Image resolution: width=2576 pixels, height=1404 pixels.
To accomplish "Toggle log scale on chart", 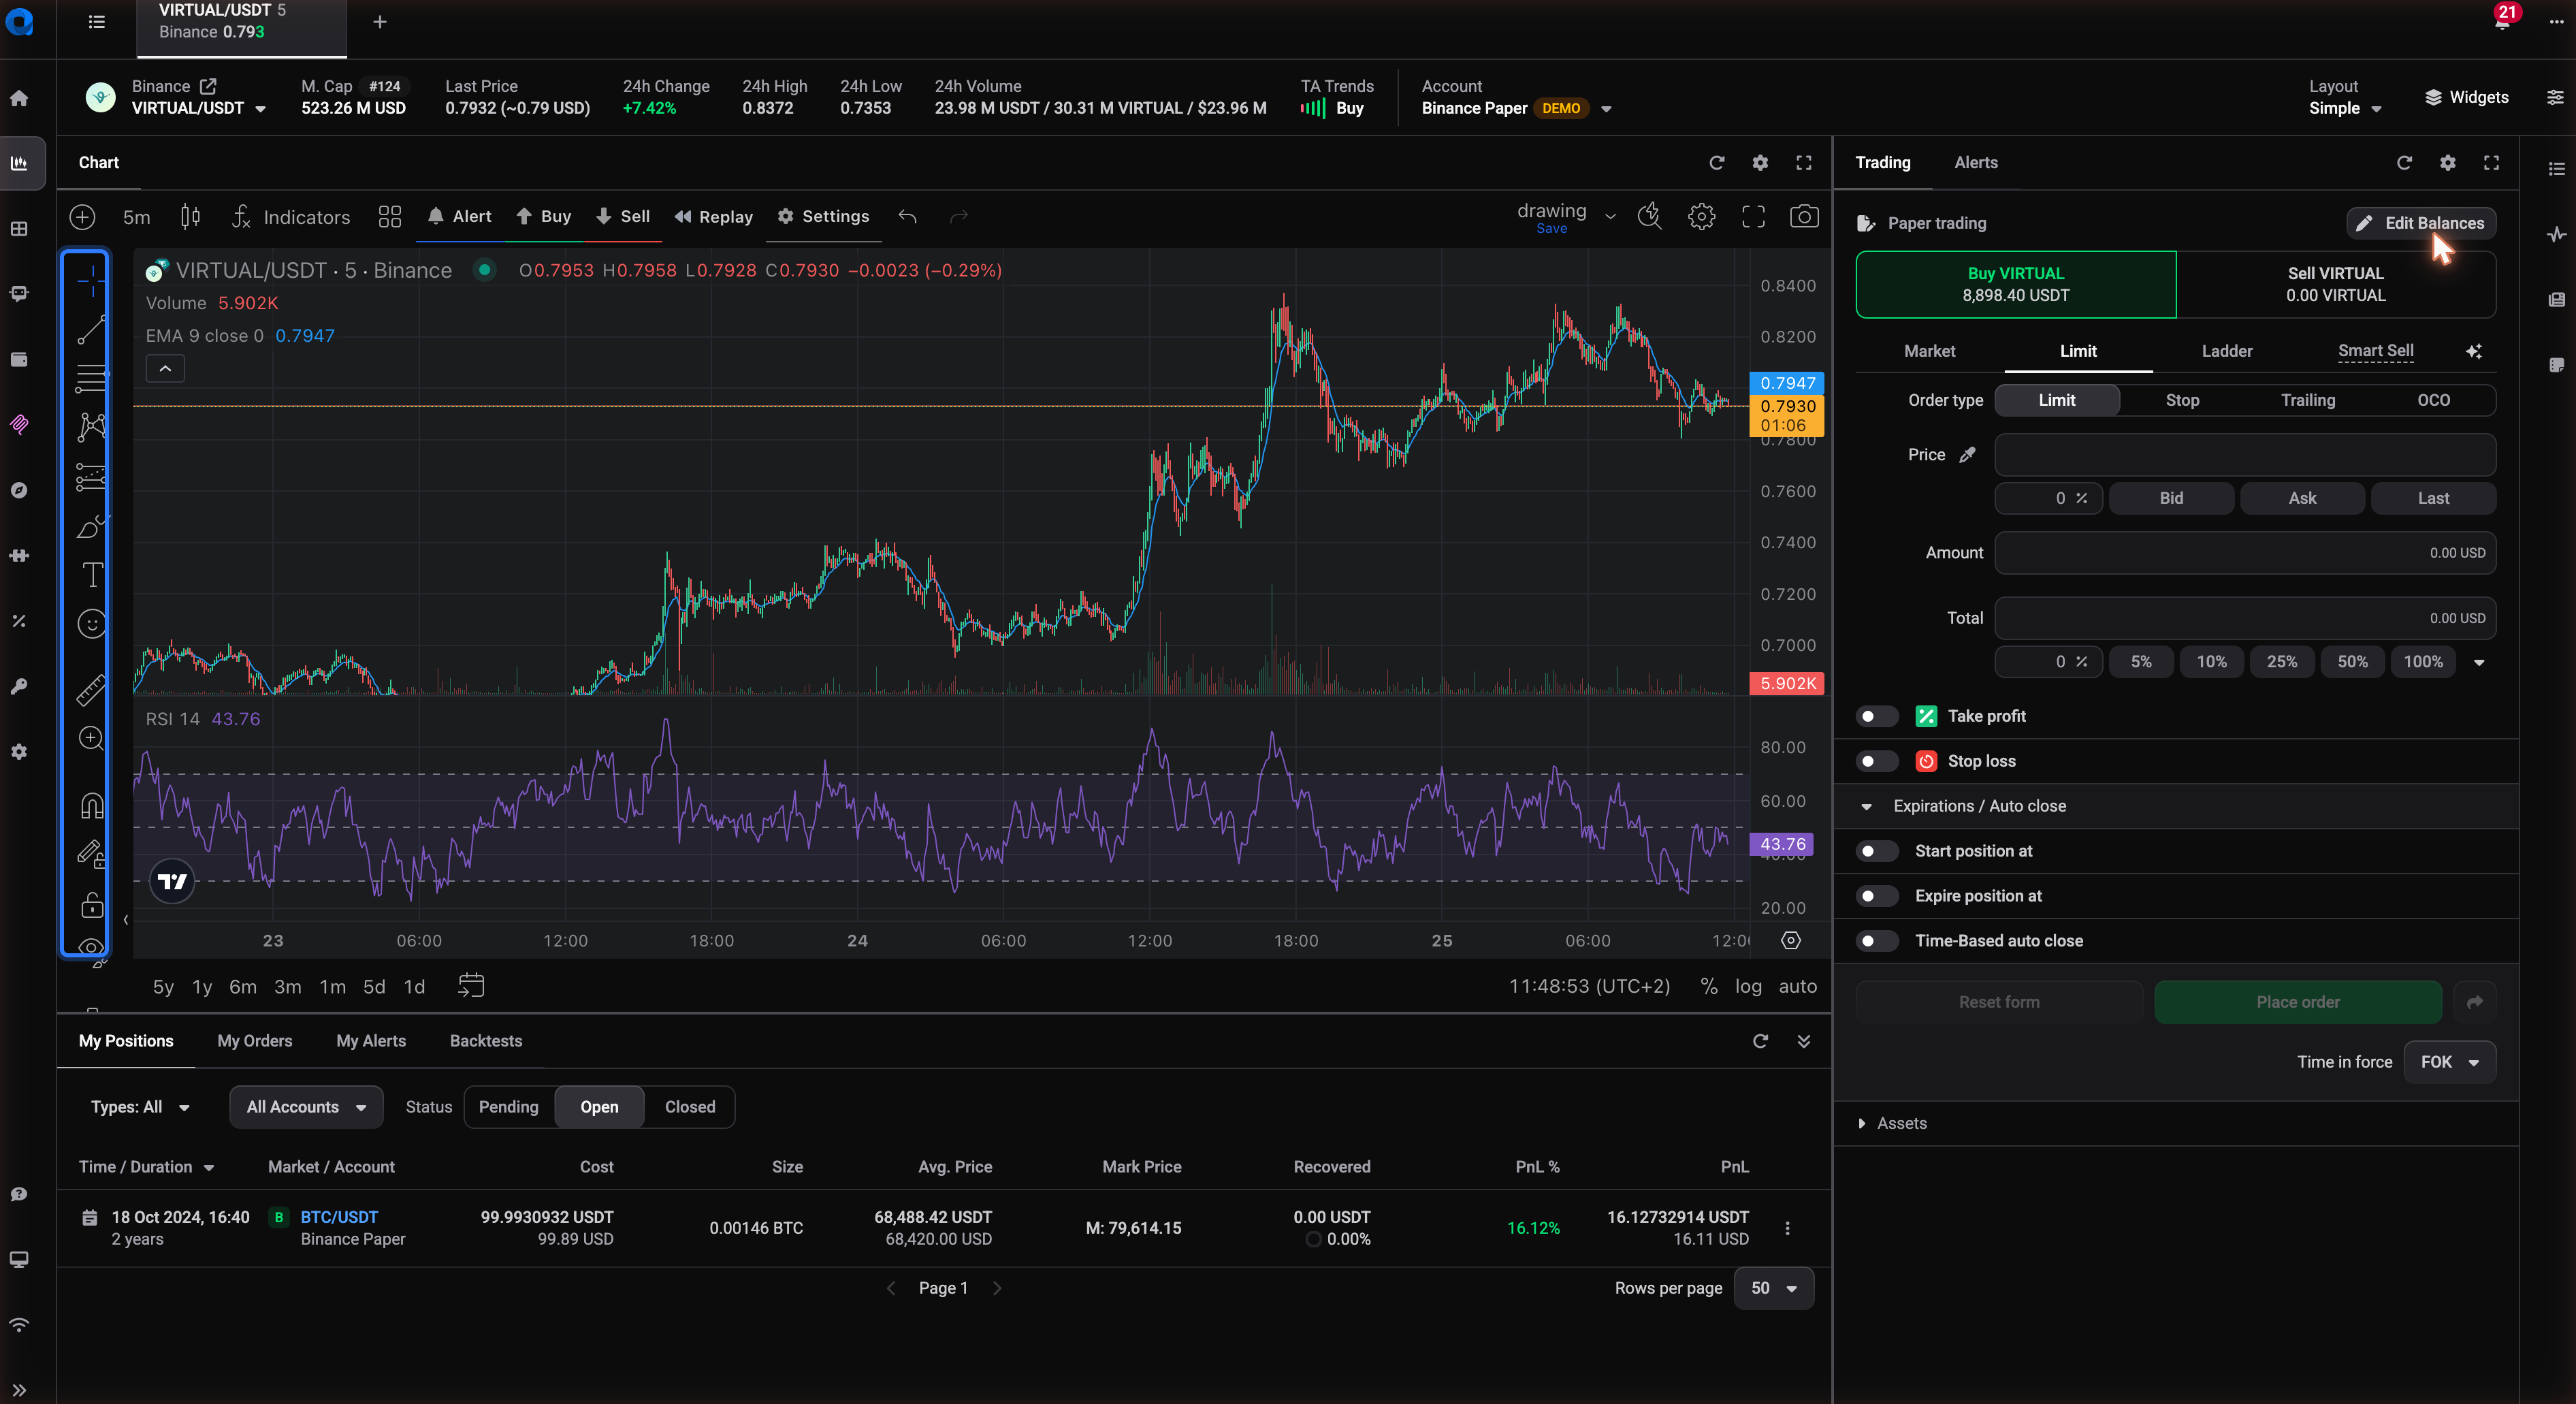I will click(1748, 986).
